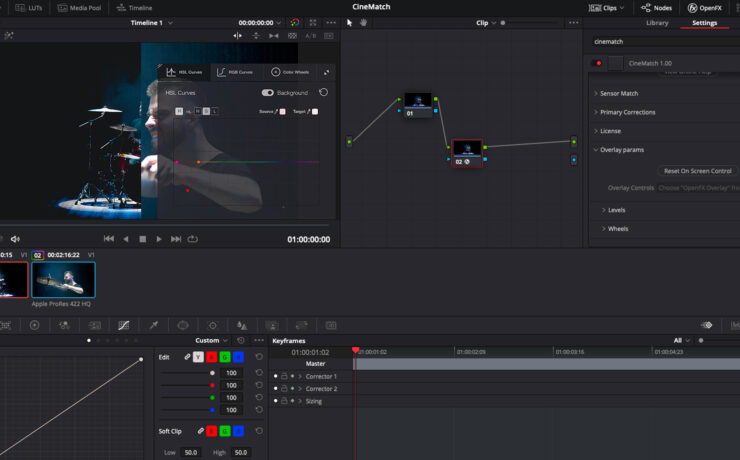
Task: Toggle the Background switch in HSL Curves
Action: click(x=268, y=92)
